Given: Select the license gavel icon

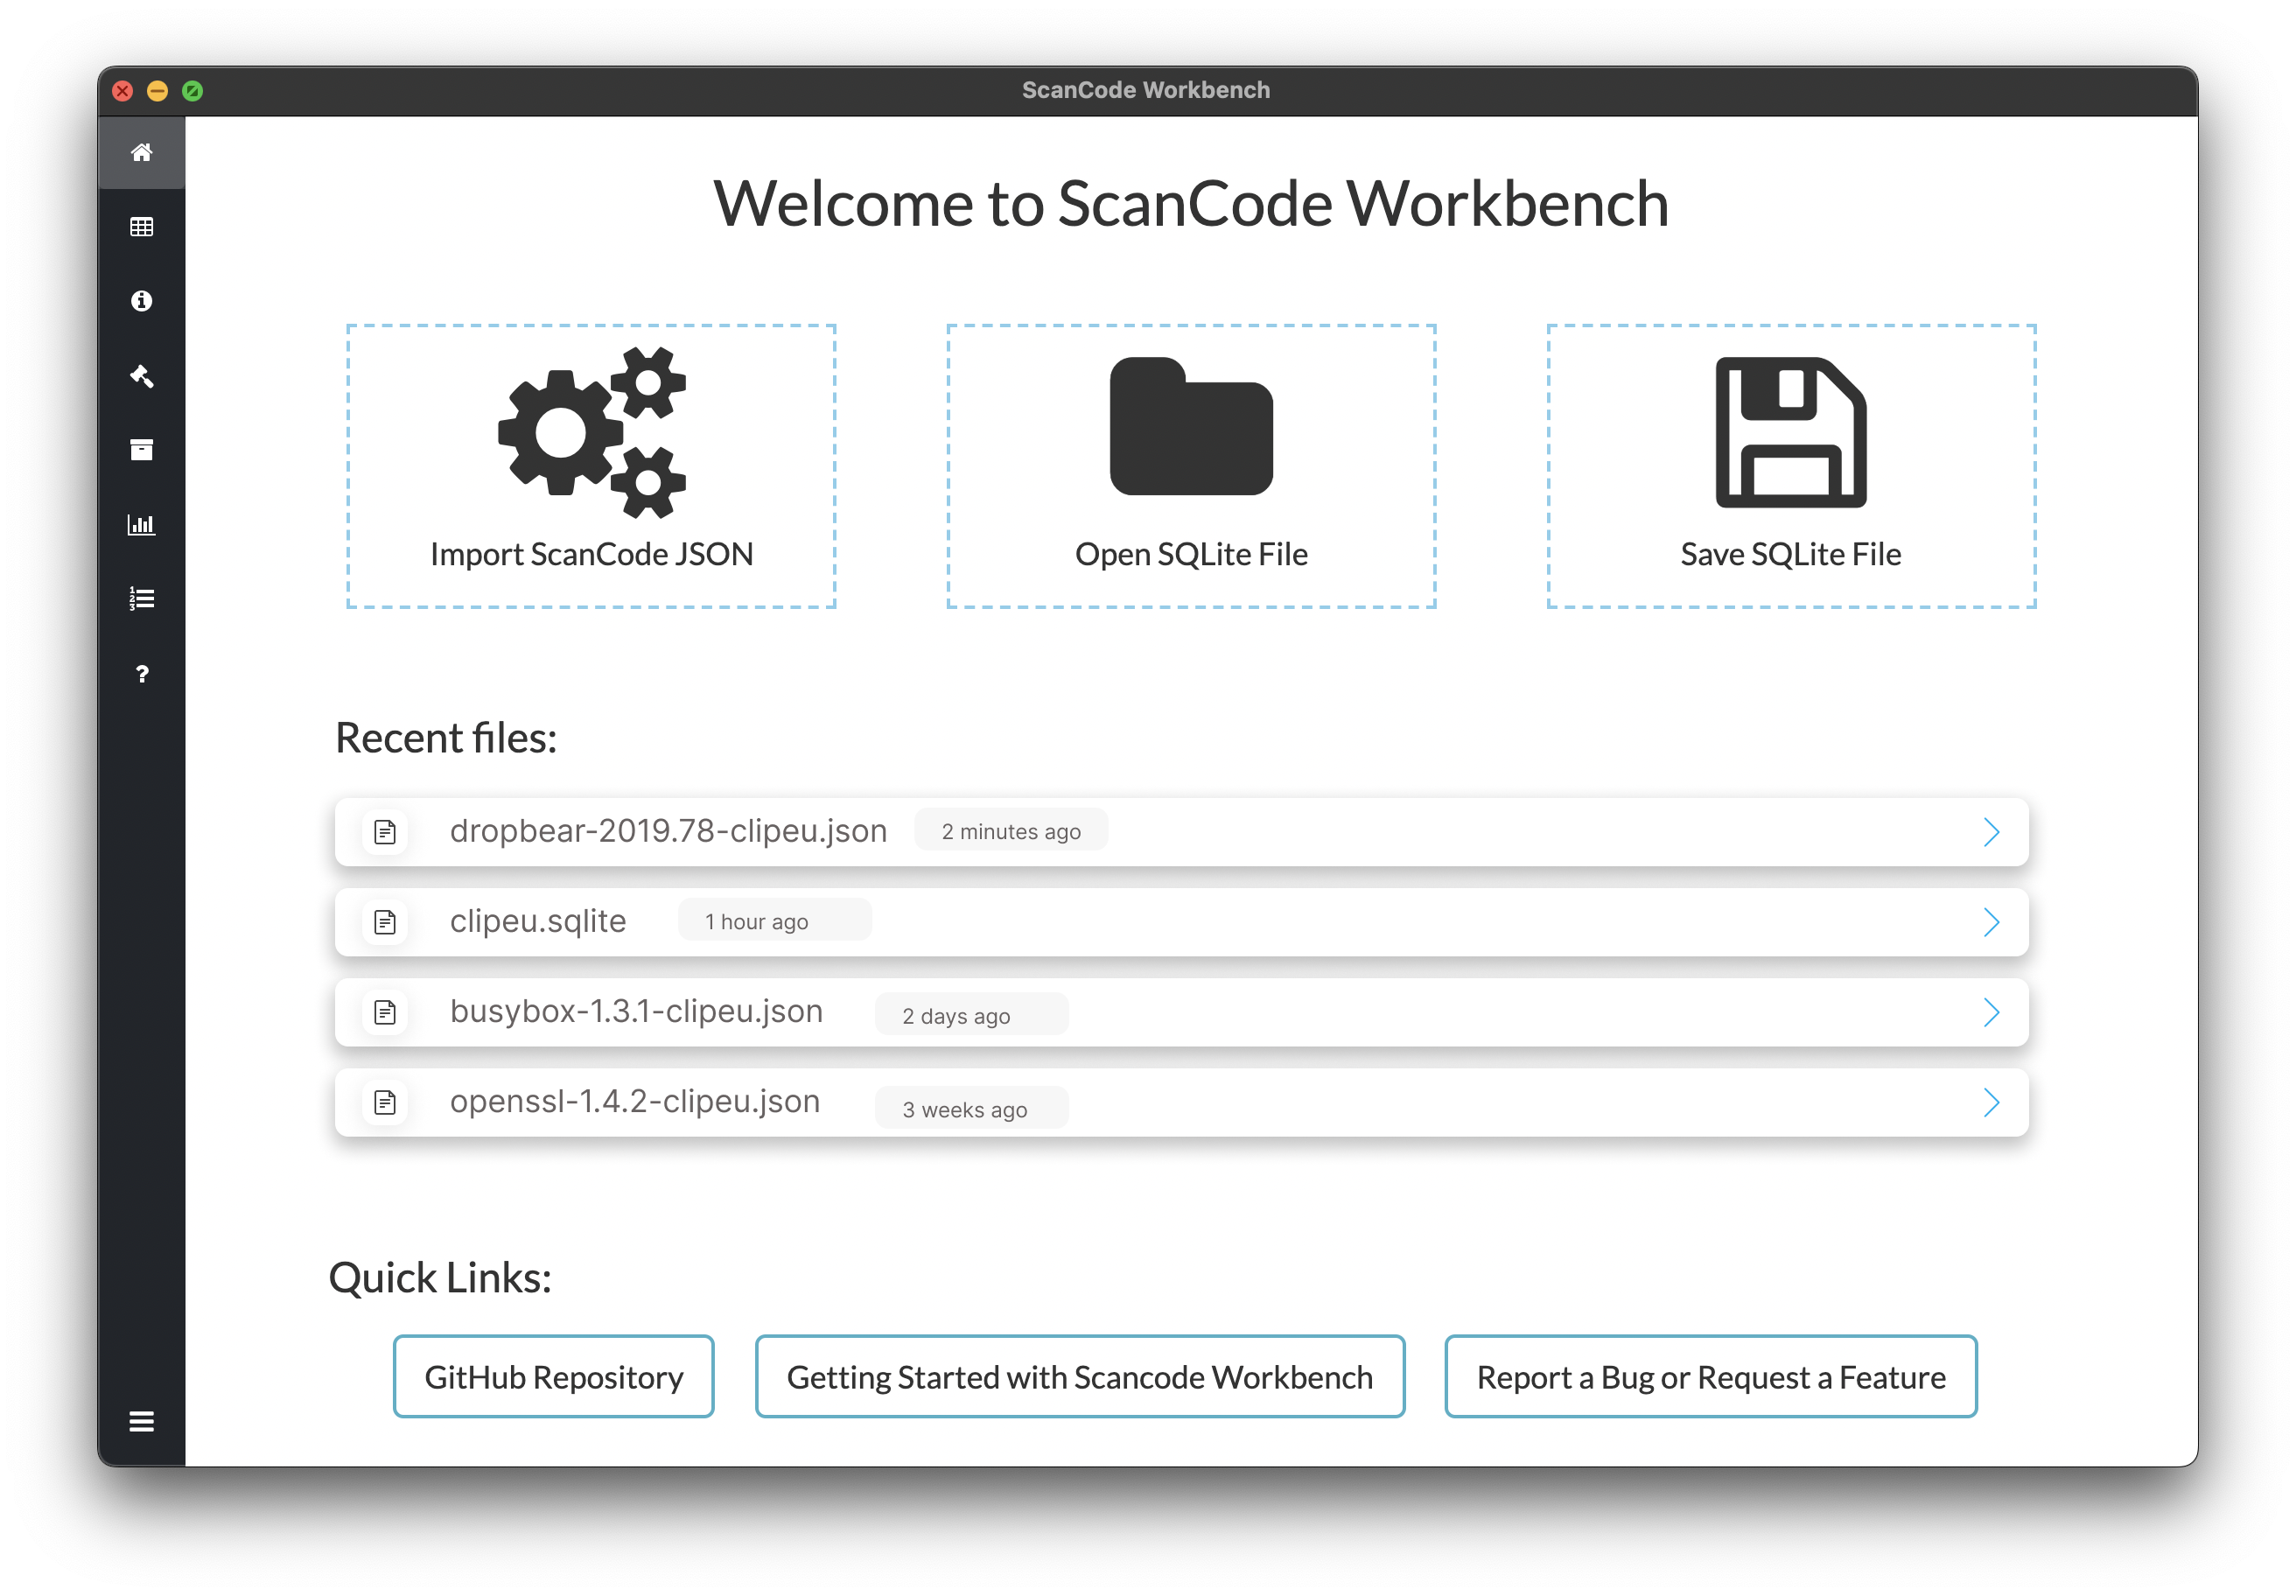Looking at the screenshot, I should [x=141, y=376].
